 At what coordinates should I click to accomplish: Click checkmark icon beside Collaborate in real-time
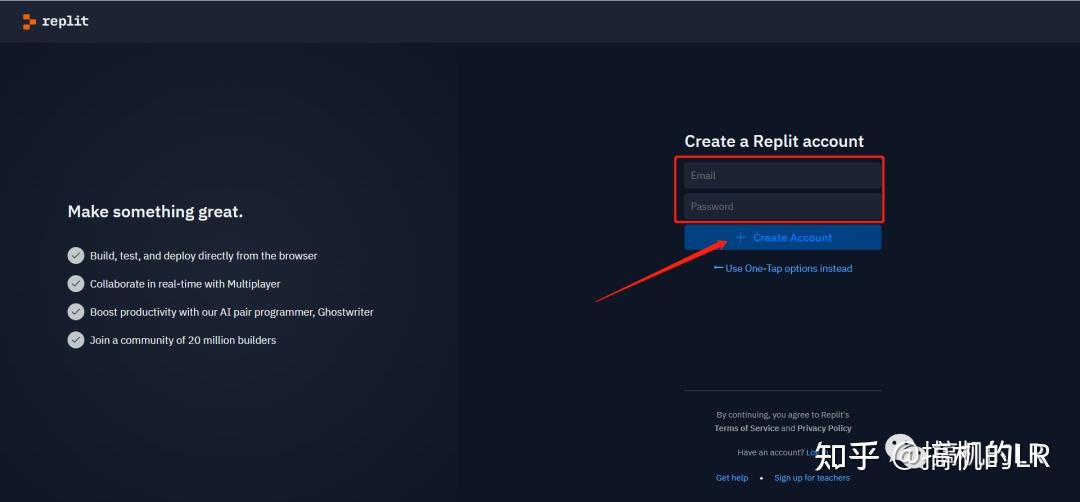pyautogui.click(x=76, y=284)
